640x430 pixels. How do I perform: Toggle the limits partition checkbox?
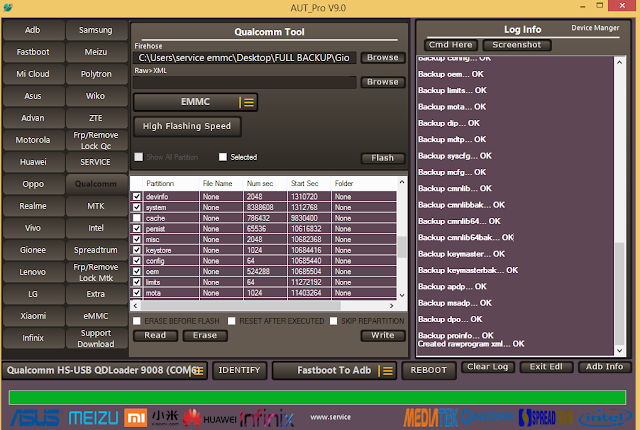tap(137, 282)
